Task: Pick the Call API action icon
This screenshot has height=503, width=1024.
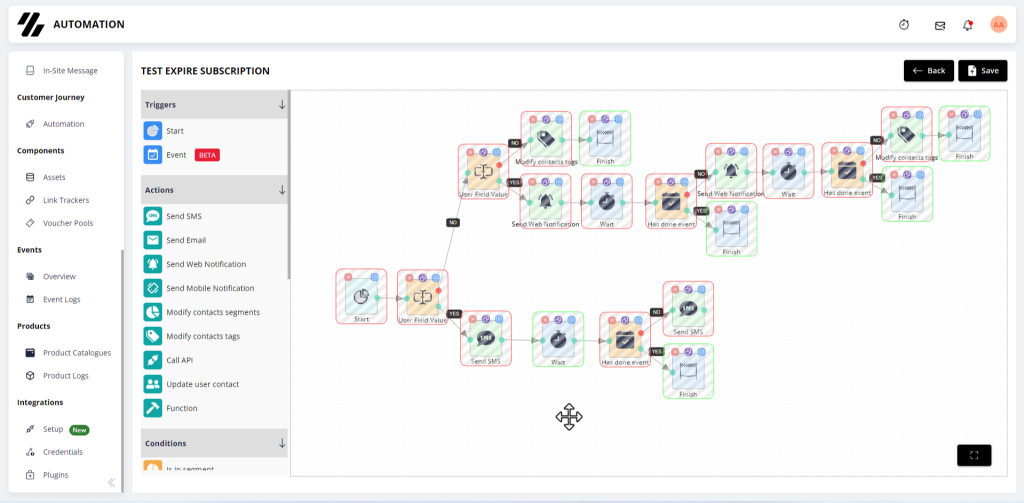Action: (153, 360)
